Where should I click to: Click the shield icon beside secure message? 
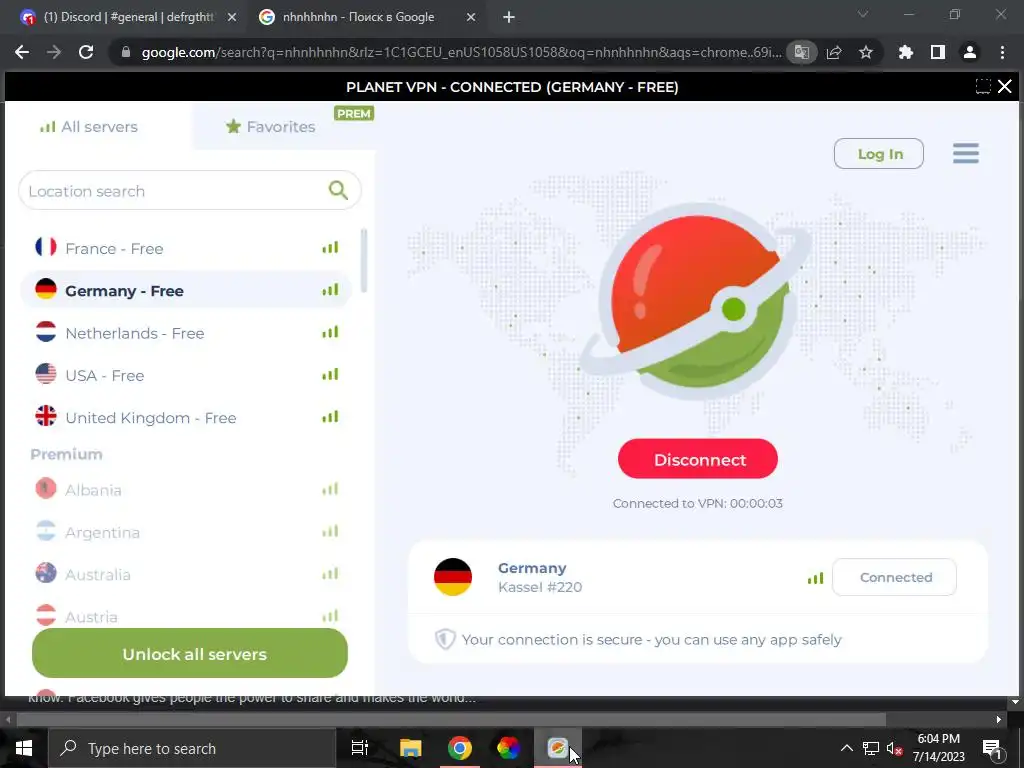(x=445, y=639)
